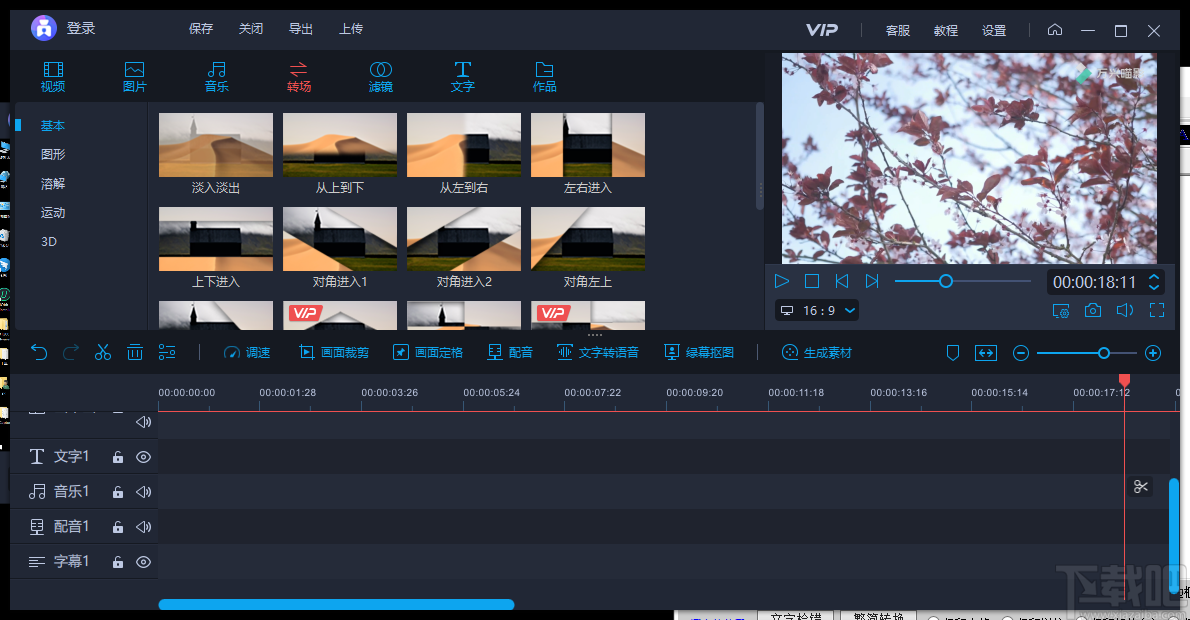1190x620 pixels.
Task: Open the 调速 speed tool
Action: (247, 353)
